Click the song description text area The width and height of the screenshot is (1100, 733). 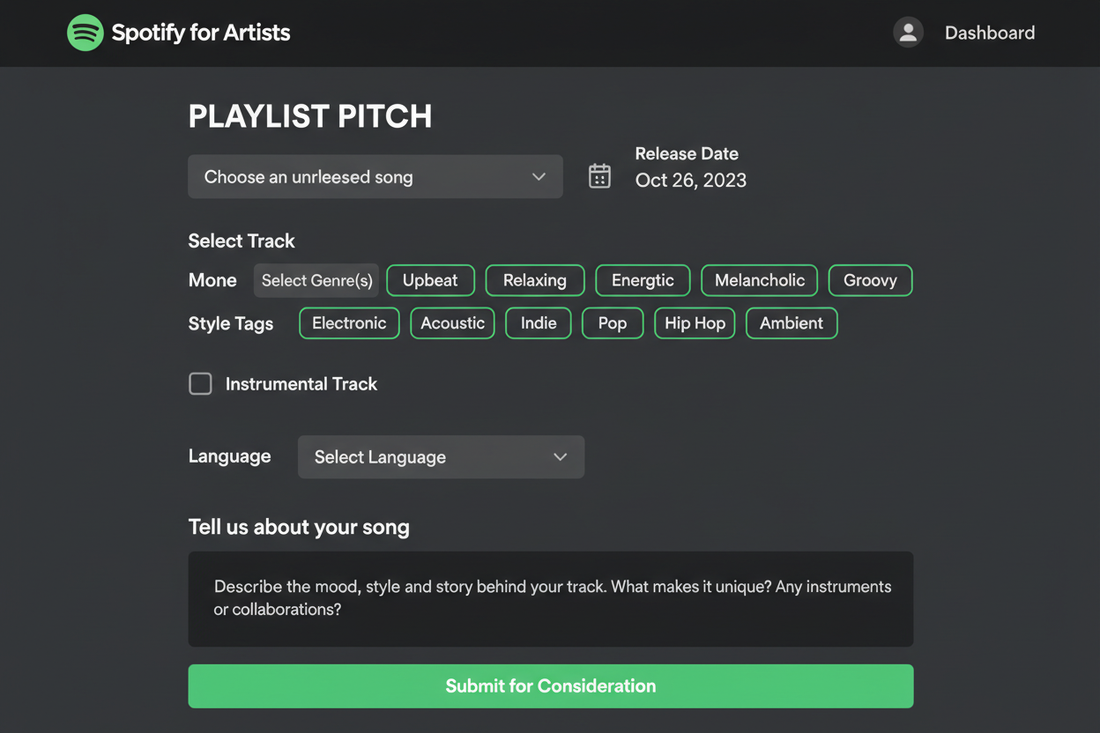[550, 597]
